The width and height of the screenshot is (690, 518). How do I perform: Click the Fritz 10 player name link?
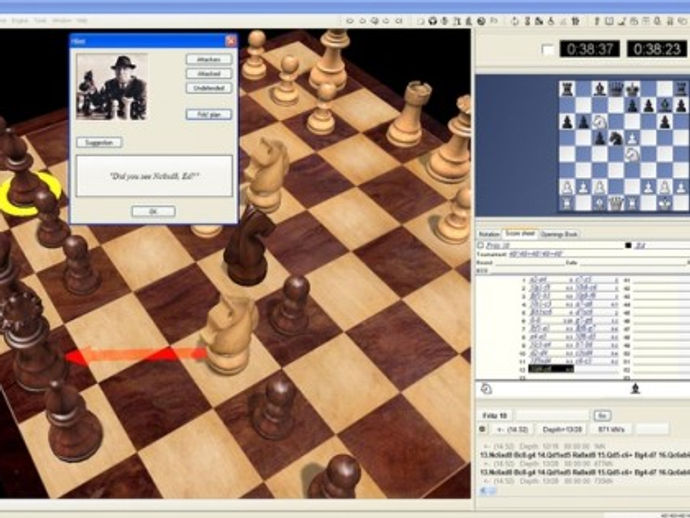pyautogui.click(x=498, y=246)
